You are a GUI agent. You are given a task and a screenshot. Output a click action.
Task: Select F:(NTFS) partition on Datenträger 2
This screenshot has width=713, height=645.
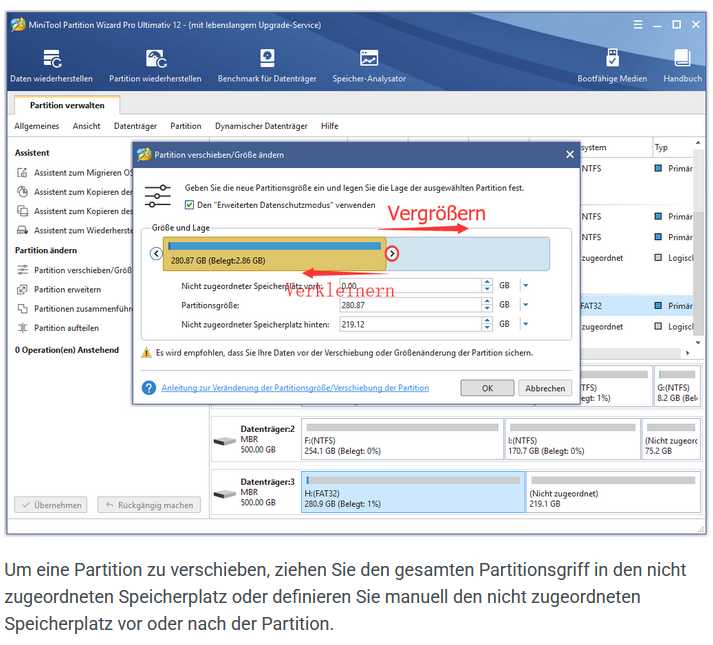click(x=402, y=439)
